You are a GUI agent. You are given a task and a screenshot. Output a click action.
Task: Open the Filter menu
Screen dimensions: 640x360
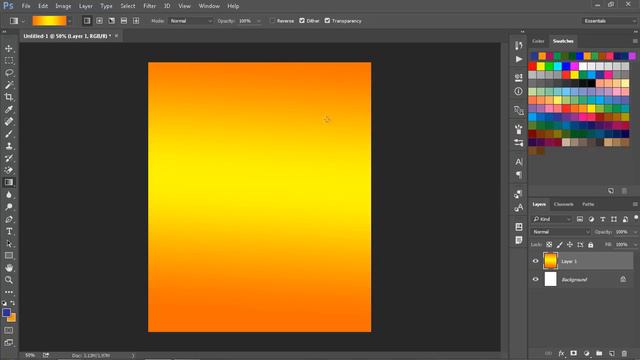[x=149, y=6]
